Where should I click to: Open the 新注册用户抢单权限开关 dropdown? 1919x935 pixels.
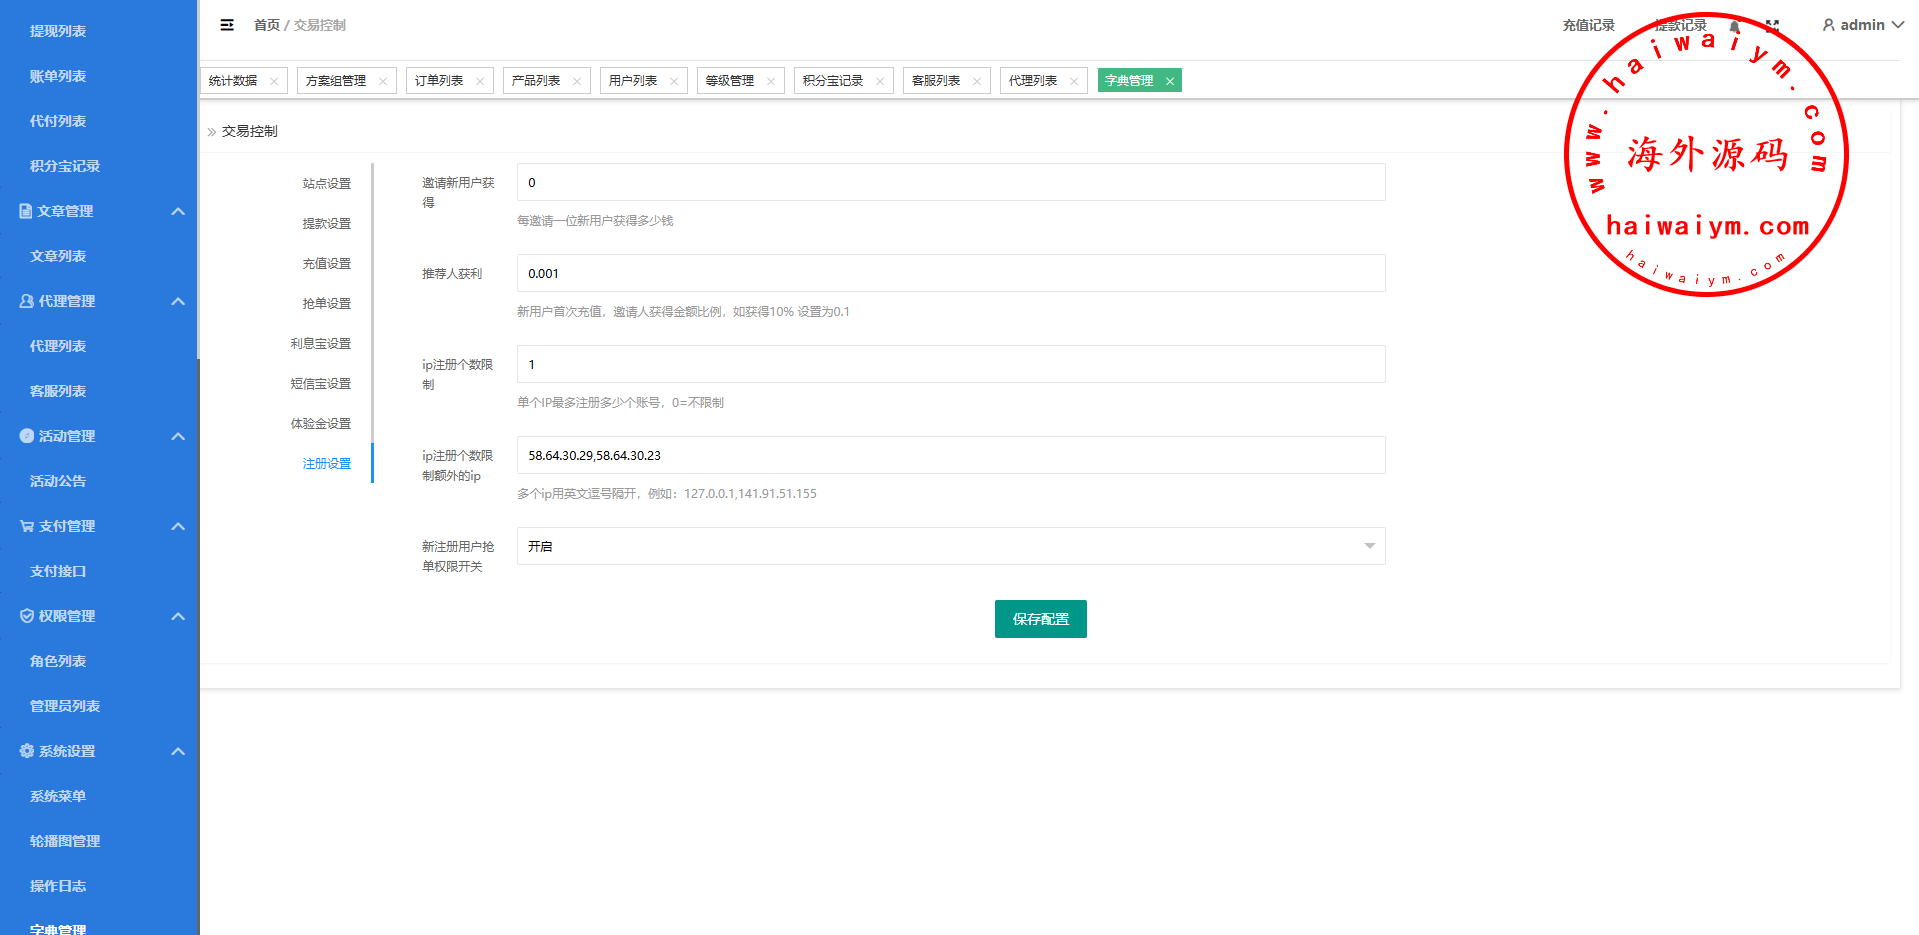click(x=950, y=546)
